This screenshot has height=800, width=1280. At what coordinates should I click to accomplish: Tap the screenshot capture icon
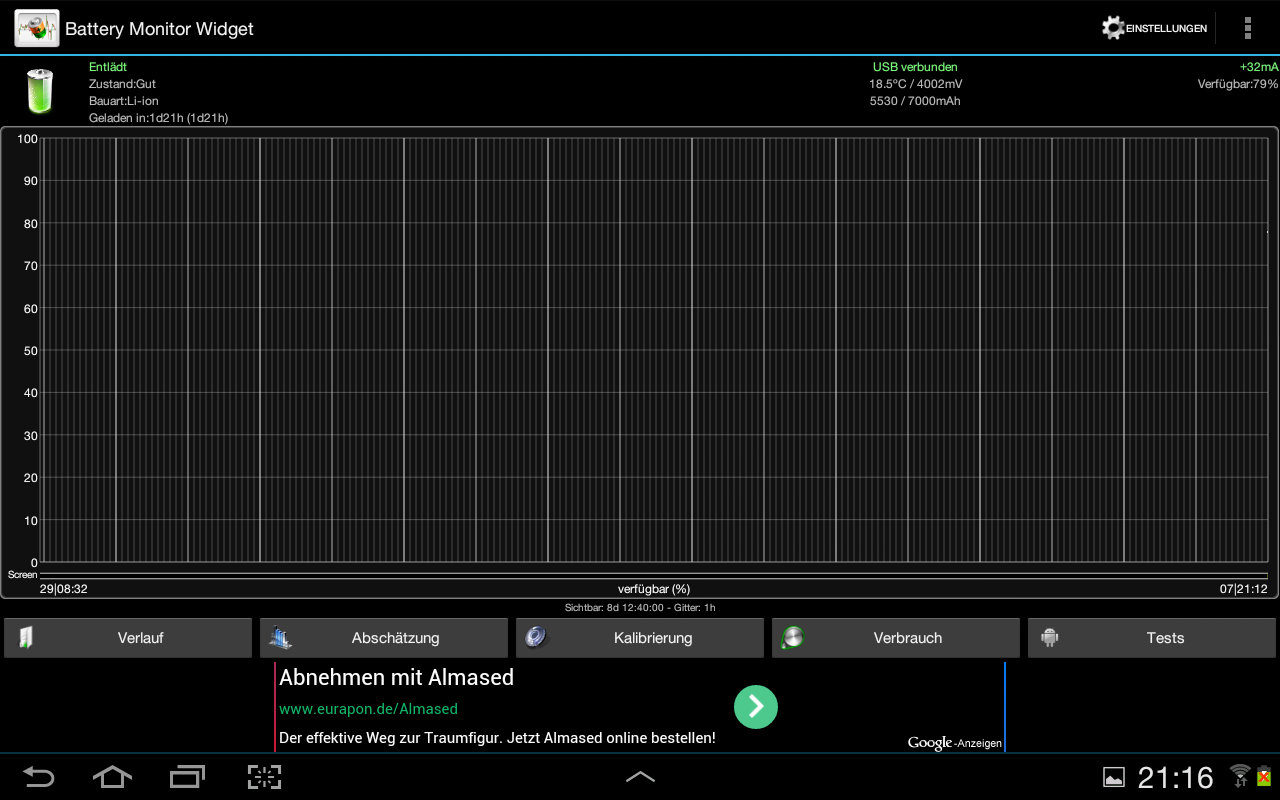(x=264, y=777)
